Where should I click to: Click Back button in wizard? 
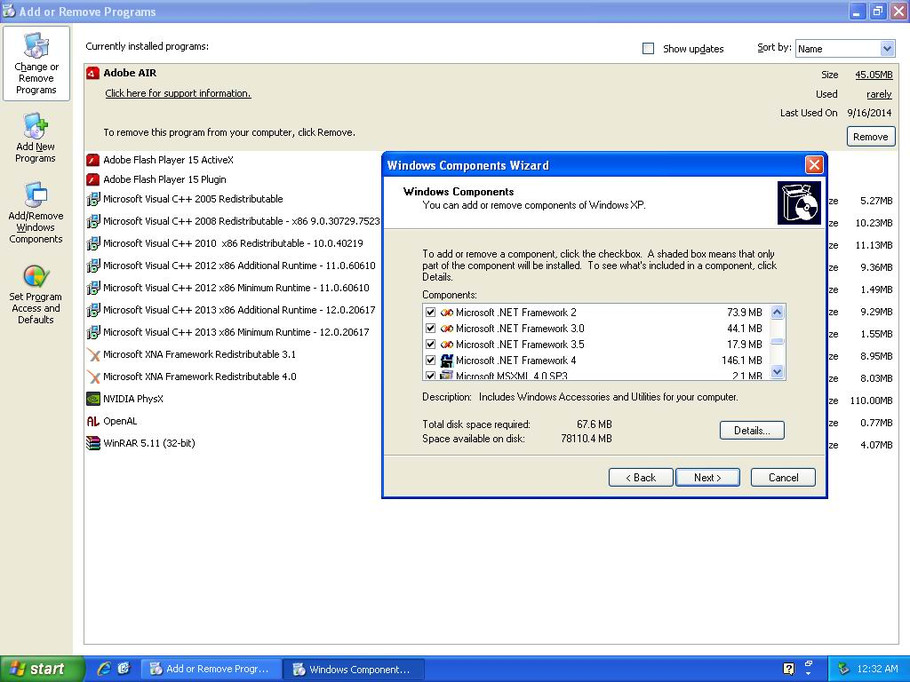click(x=641, y=478)
